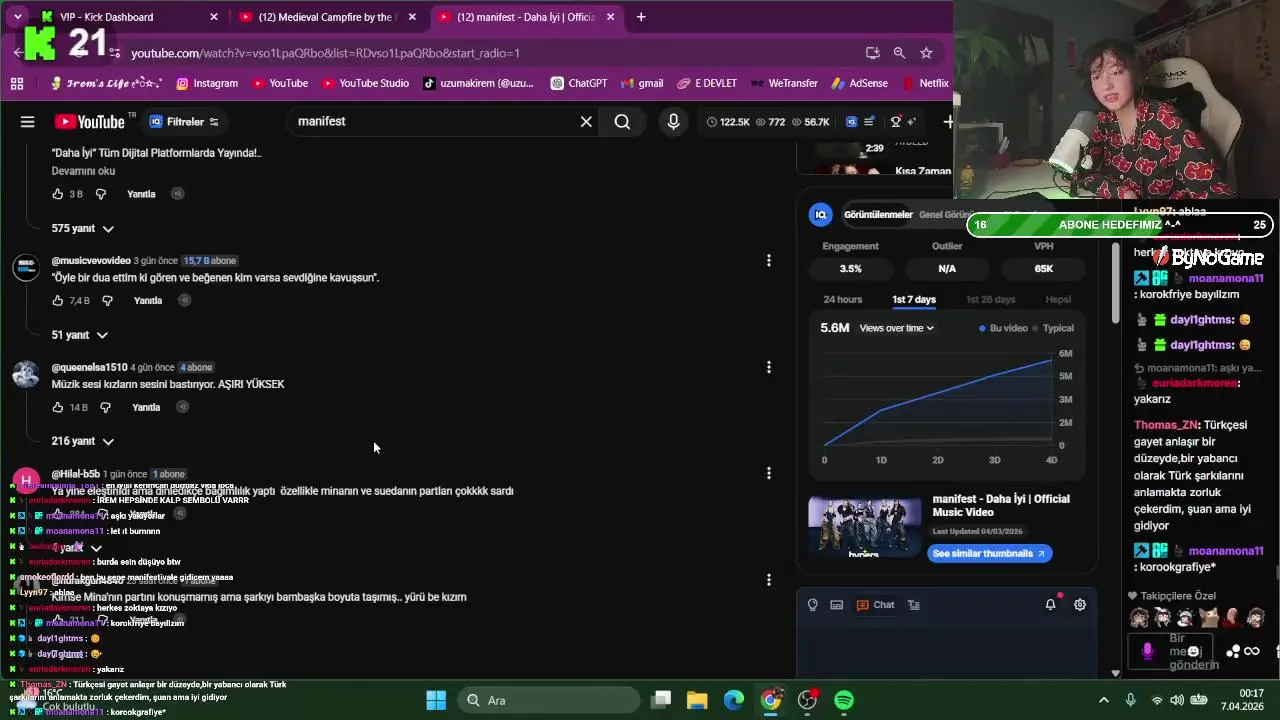The width and height of the screenshot is (1280, 720).
Task: Open the E DEVLET bookmark
Action: [x=707, y=83]
